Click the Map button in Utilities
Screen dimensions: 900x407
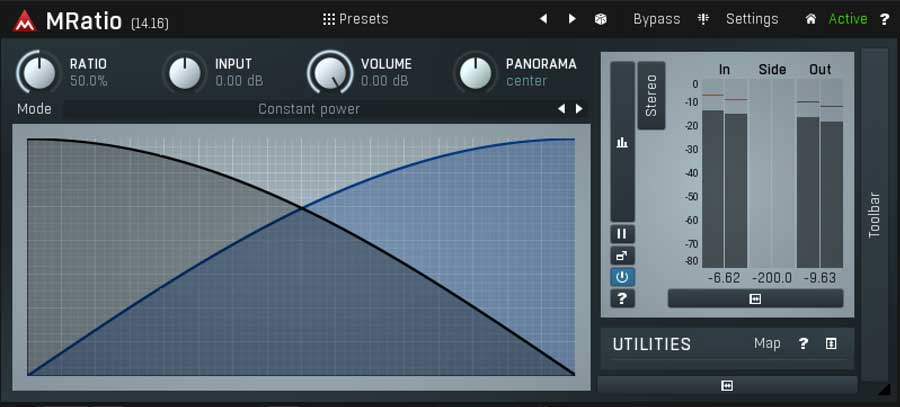click(767, 344)
